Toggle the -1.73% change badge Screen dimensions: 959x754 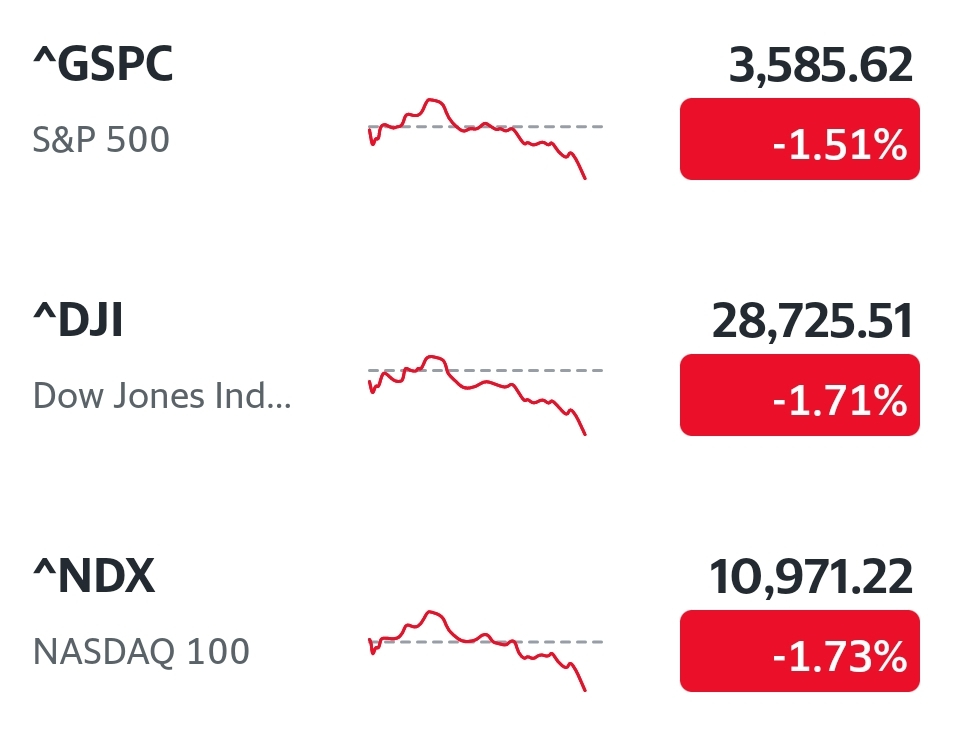coord(800,651)
